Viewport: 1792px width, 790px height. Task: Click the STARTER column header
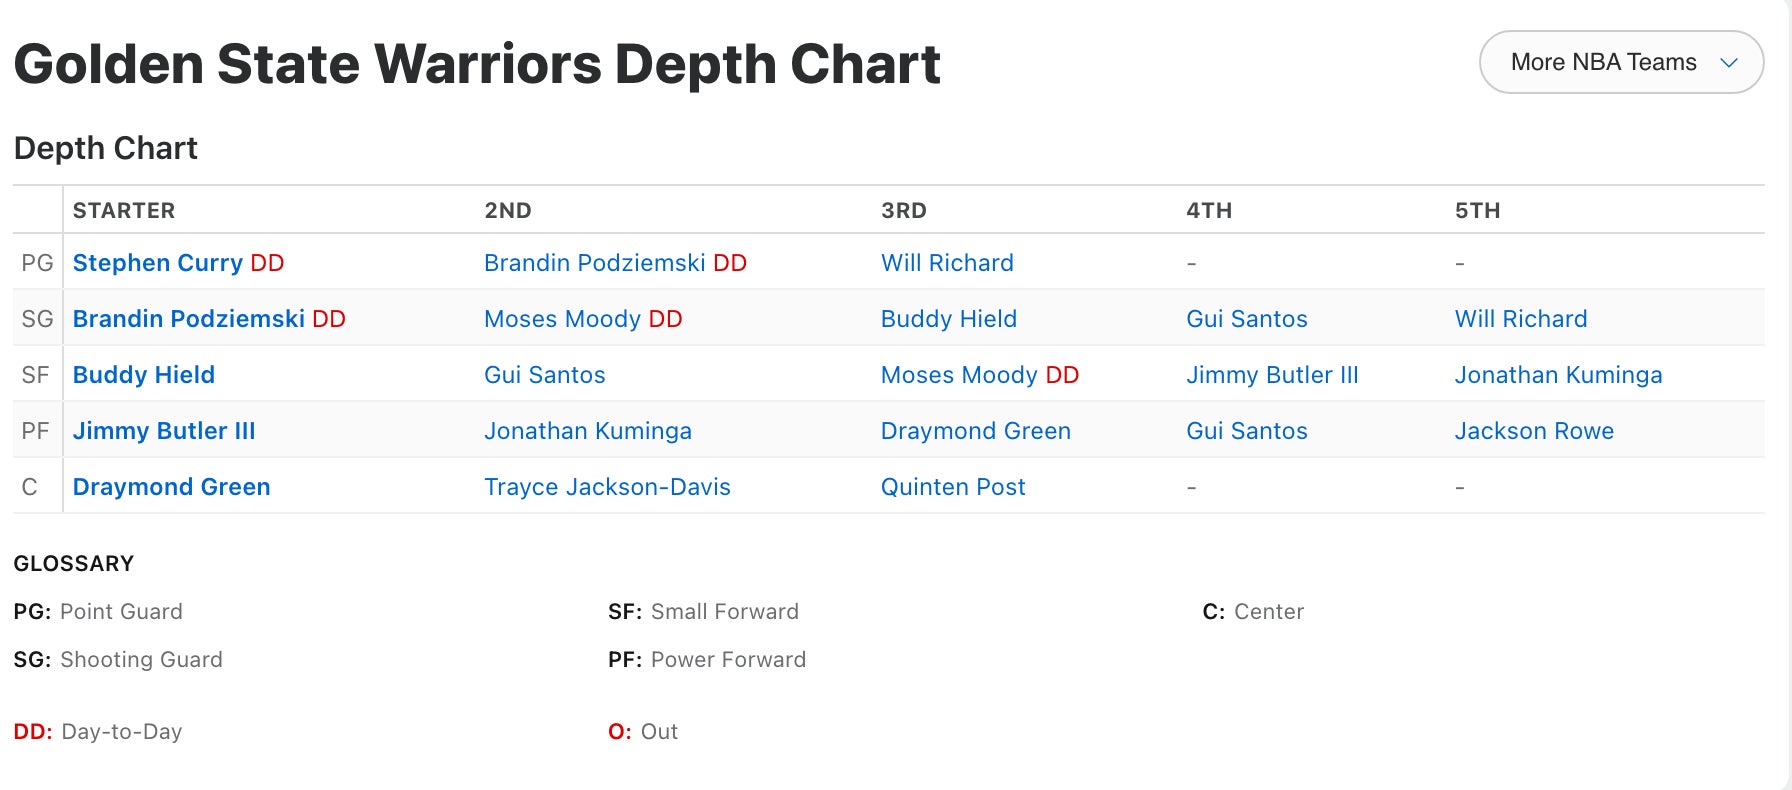pos(124,210)
